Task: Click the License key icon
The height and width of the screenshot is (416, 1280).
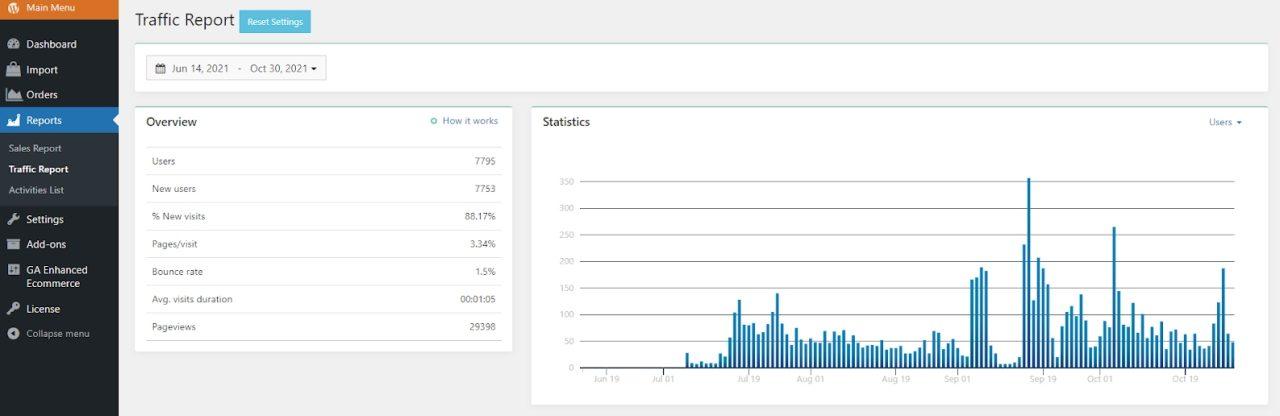Action: (x=13, y=309)
